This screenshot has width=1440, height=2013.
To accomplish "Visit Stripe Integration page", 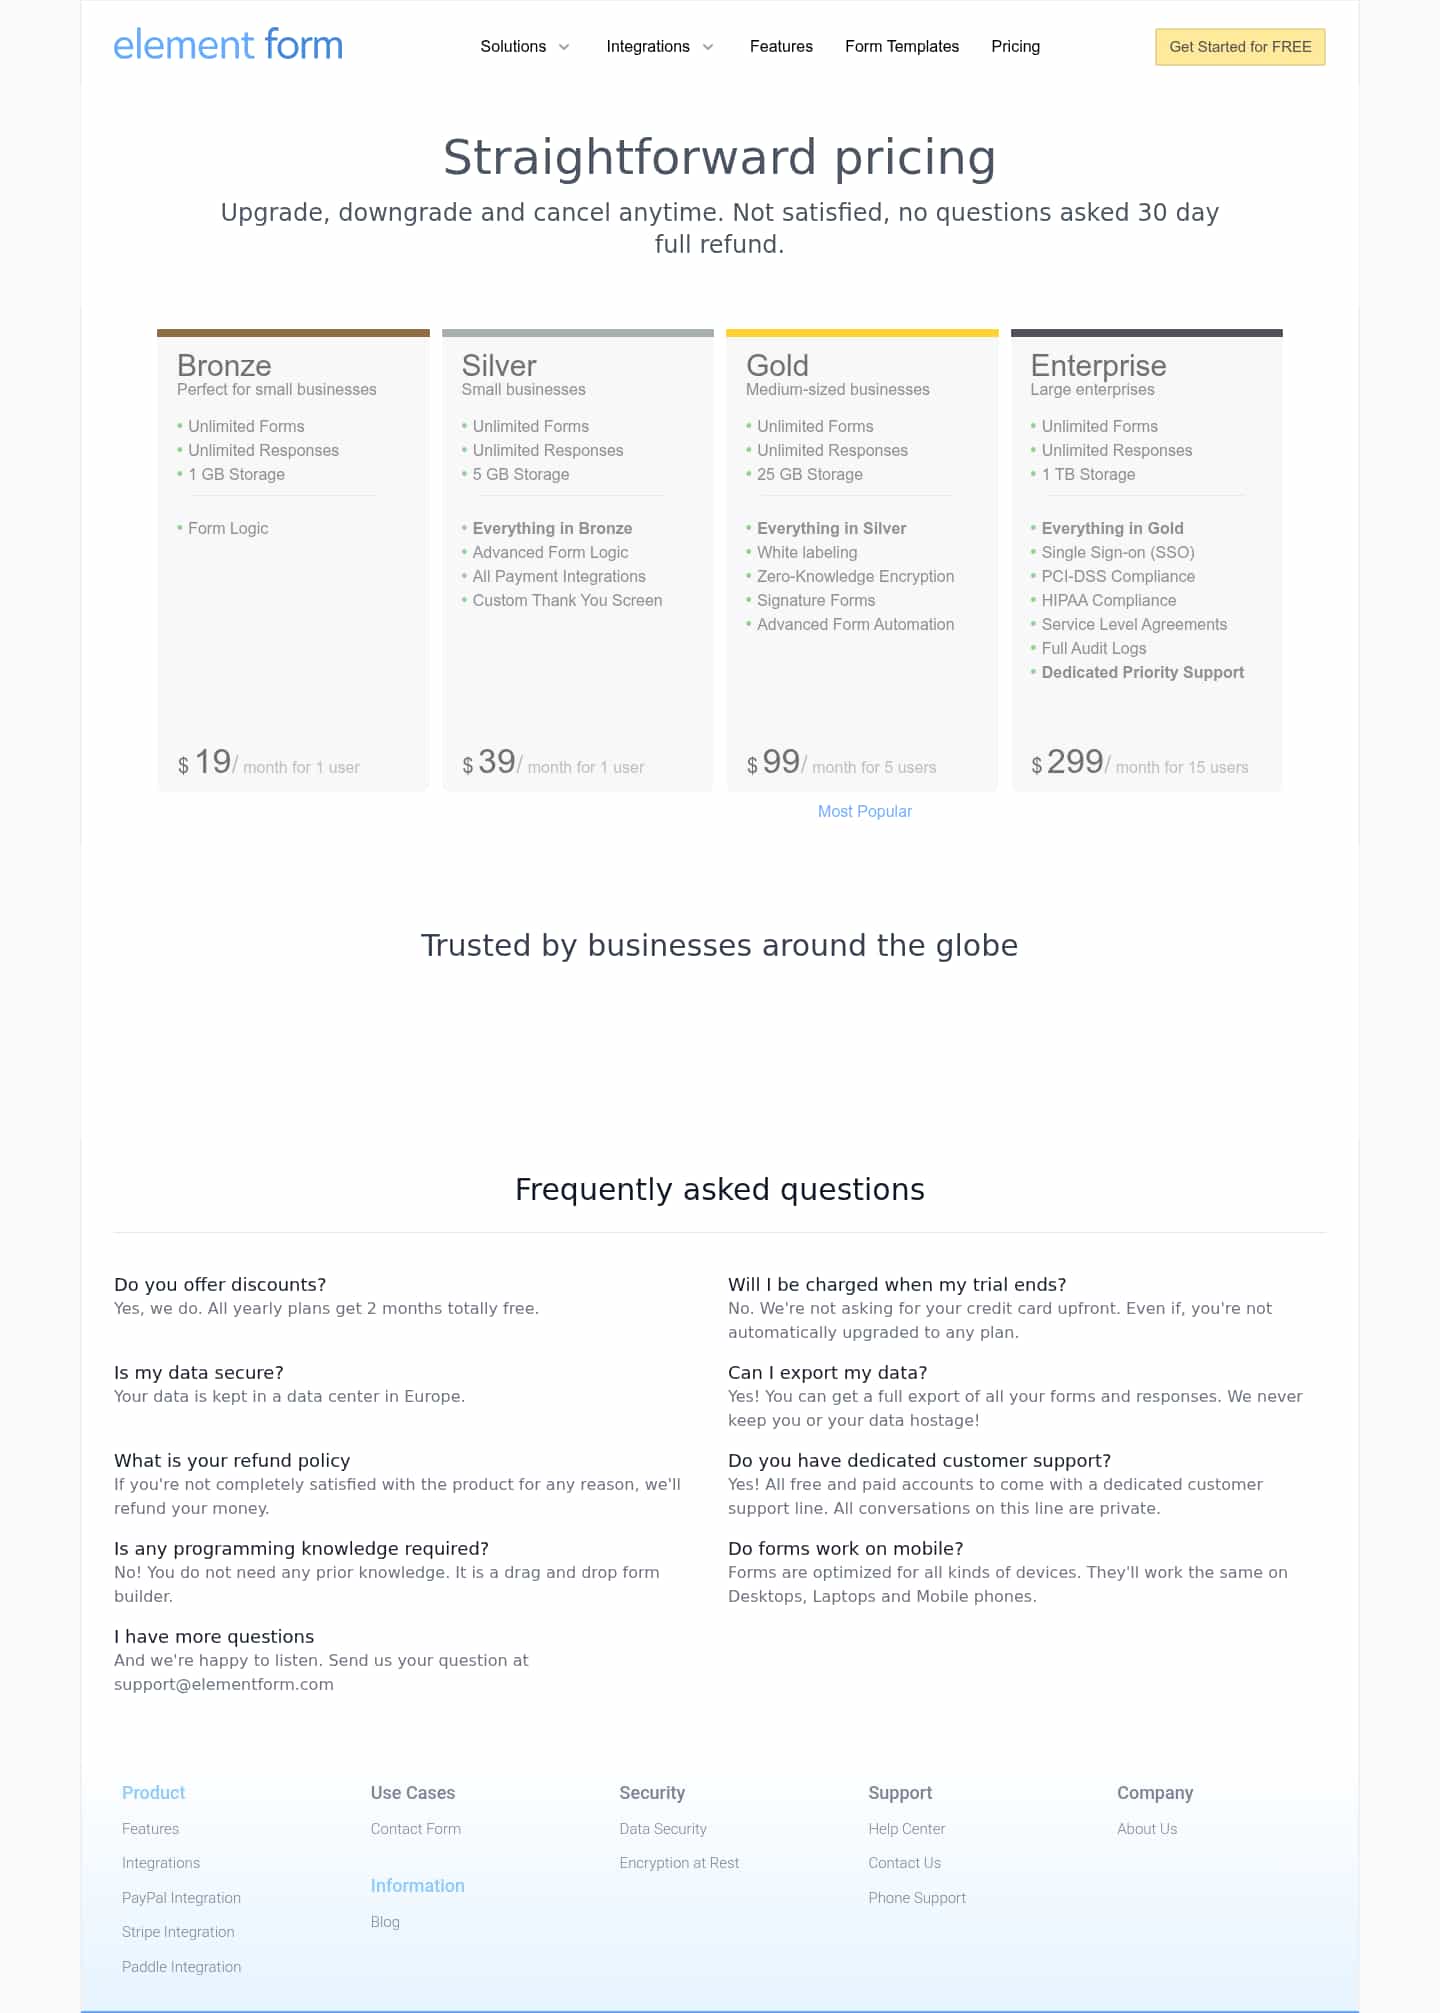I will pyautogui.click(x=178, y=1931).
